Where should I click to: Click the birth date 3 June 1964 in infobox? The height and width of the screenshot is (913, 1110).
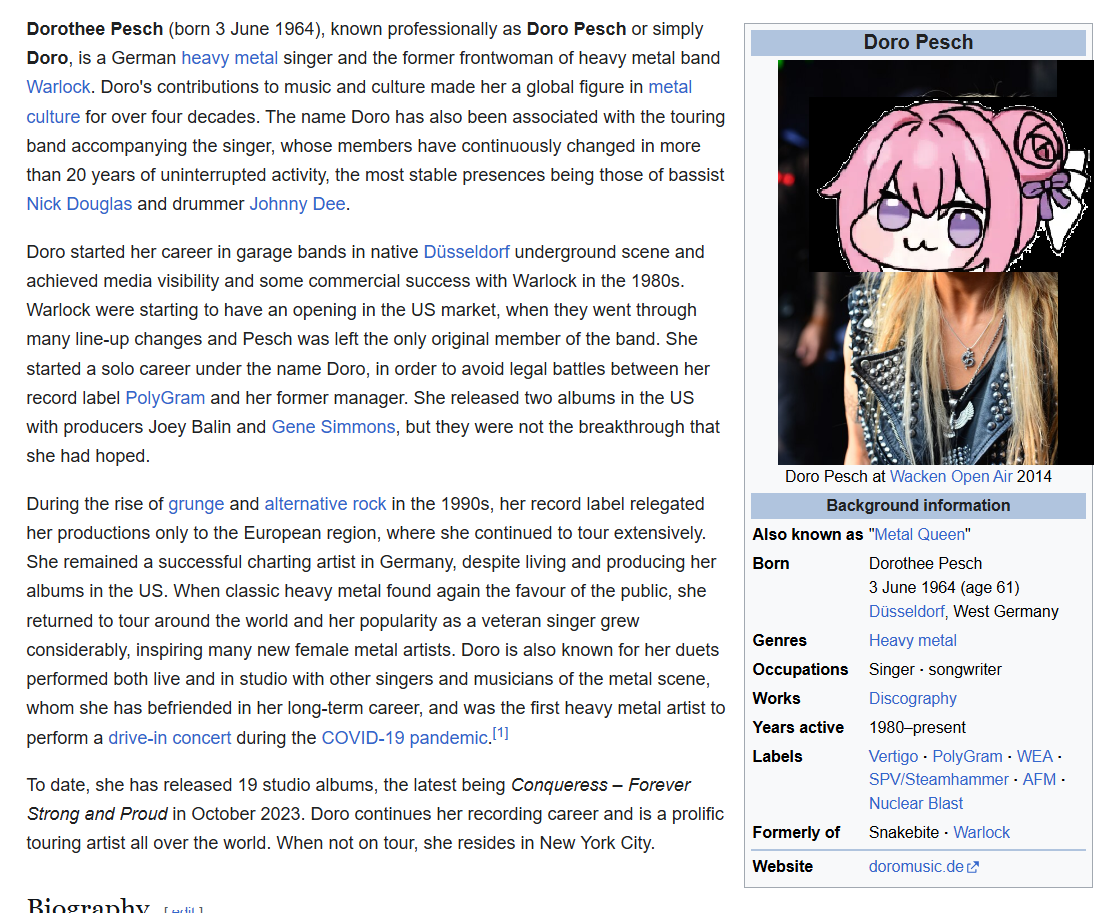(x=912, y=587)
